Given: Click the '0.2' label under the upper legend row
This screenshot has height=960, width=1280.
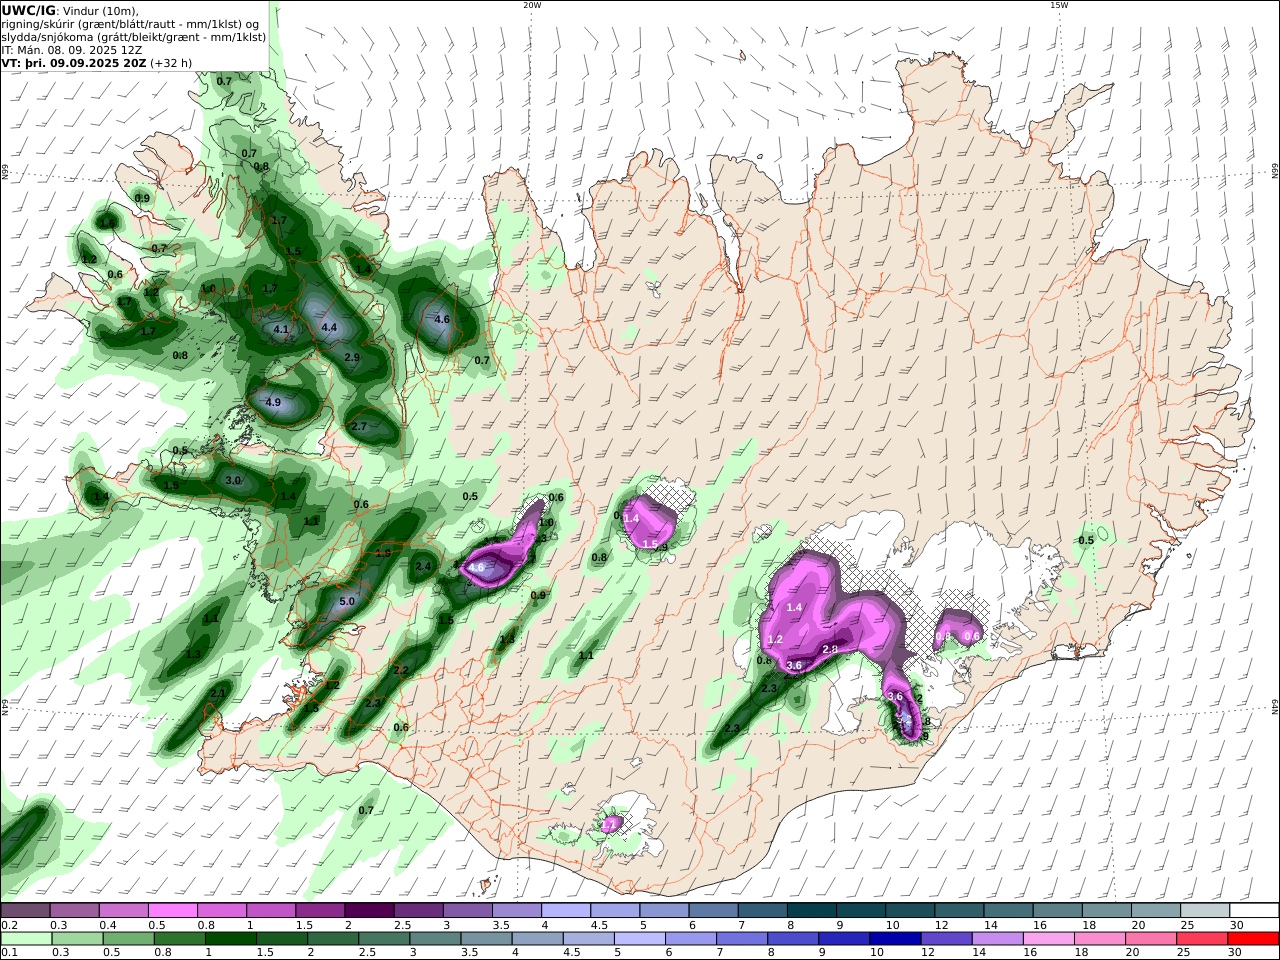Looking at the screenshot, I should pyautogui.click(x=8, y=925).
